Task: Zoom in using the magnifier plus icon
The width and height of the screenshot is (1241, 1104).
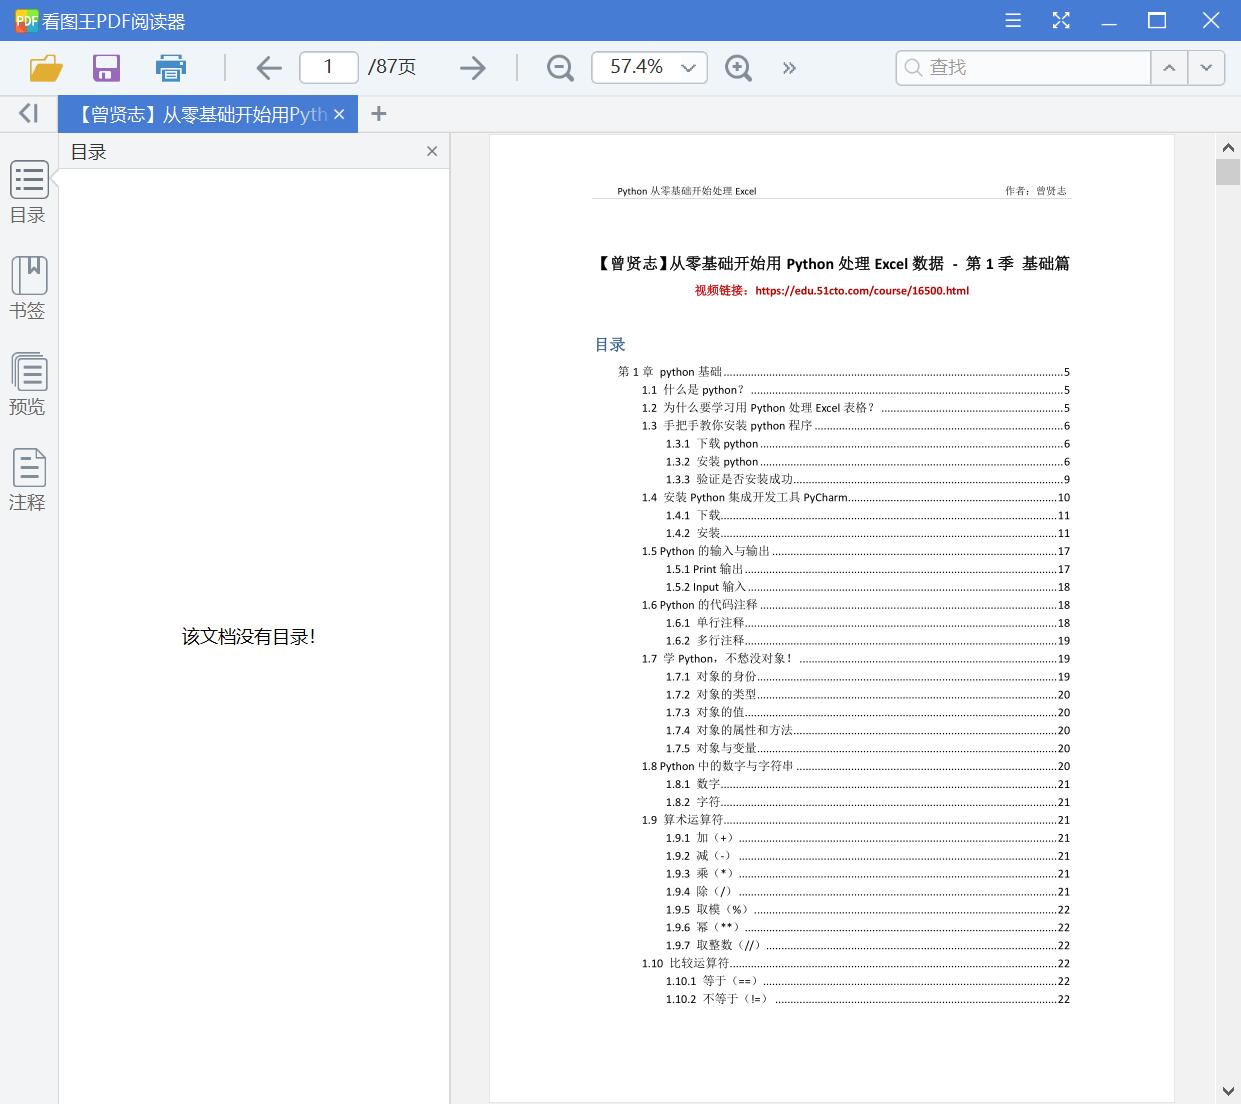Action: (738, 67)
